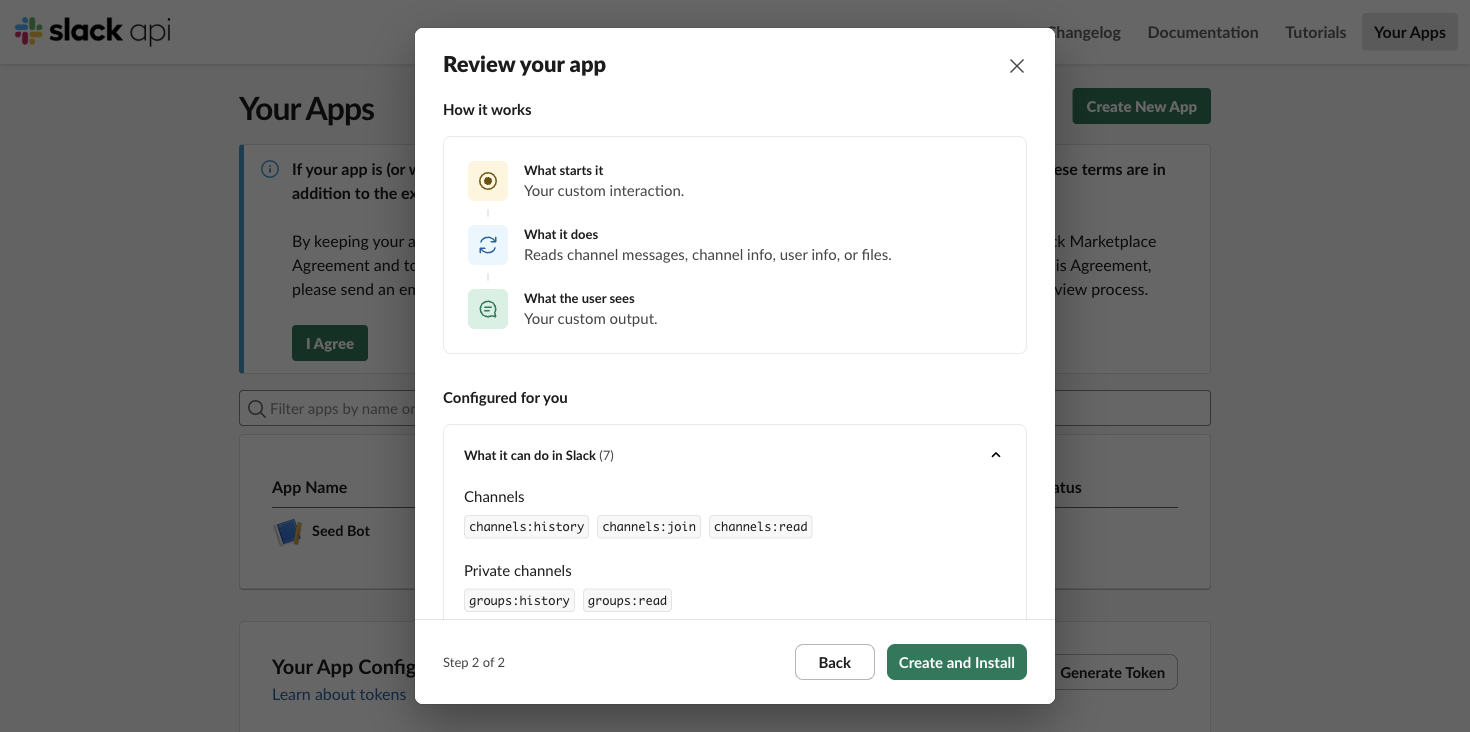
Task: Collapse the What it can do in Slack section
Action: pos(996,455)
